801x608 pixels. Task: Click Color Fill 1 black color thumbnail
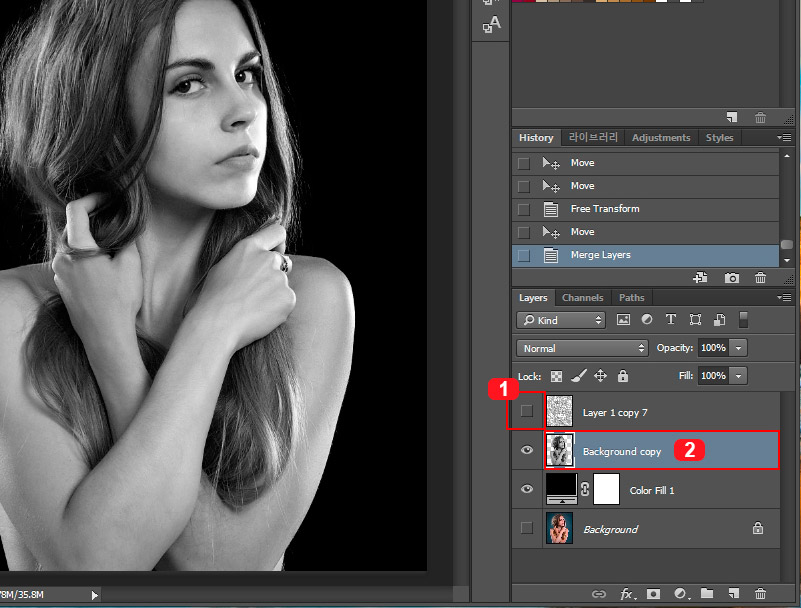561,489
